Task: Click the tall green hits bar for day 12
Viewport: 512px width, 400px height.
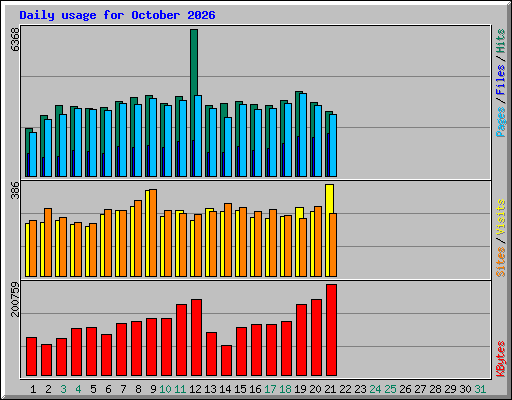Action: click(194, 62)
